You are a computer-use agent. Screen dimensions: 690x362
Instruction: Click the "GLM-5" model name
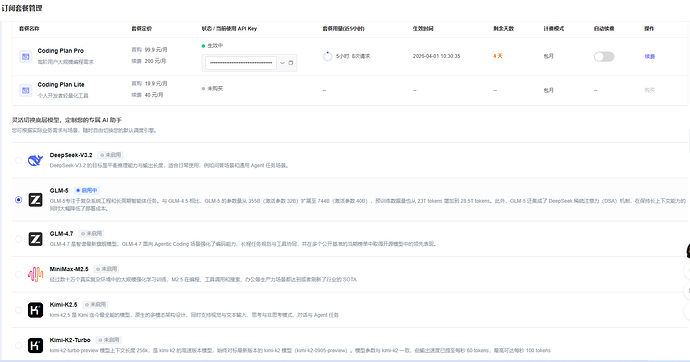click(x=59, y=190)
